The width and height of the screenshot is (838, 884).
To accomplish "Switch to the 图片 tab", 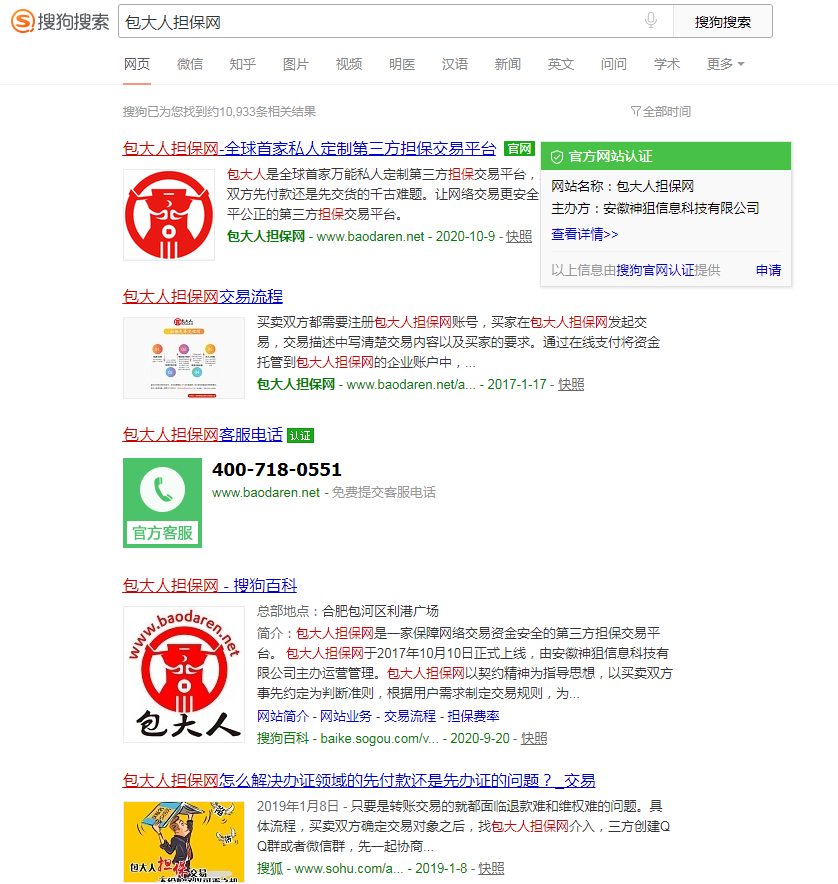I will [296, 64].
